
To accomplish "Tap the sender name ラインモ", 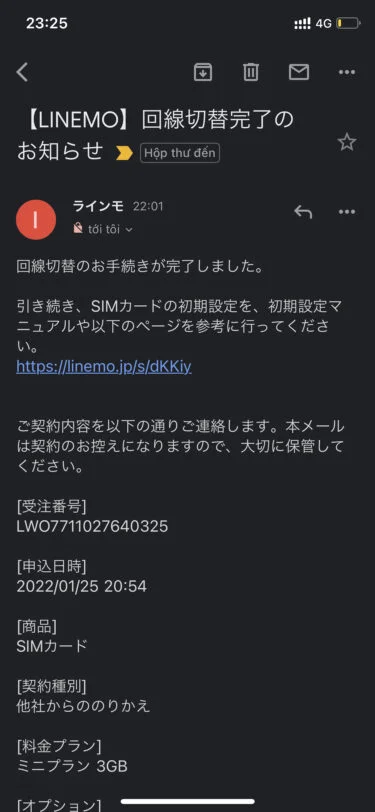I will [x=98, y=206].
